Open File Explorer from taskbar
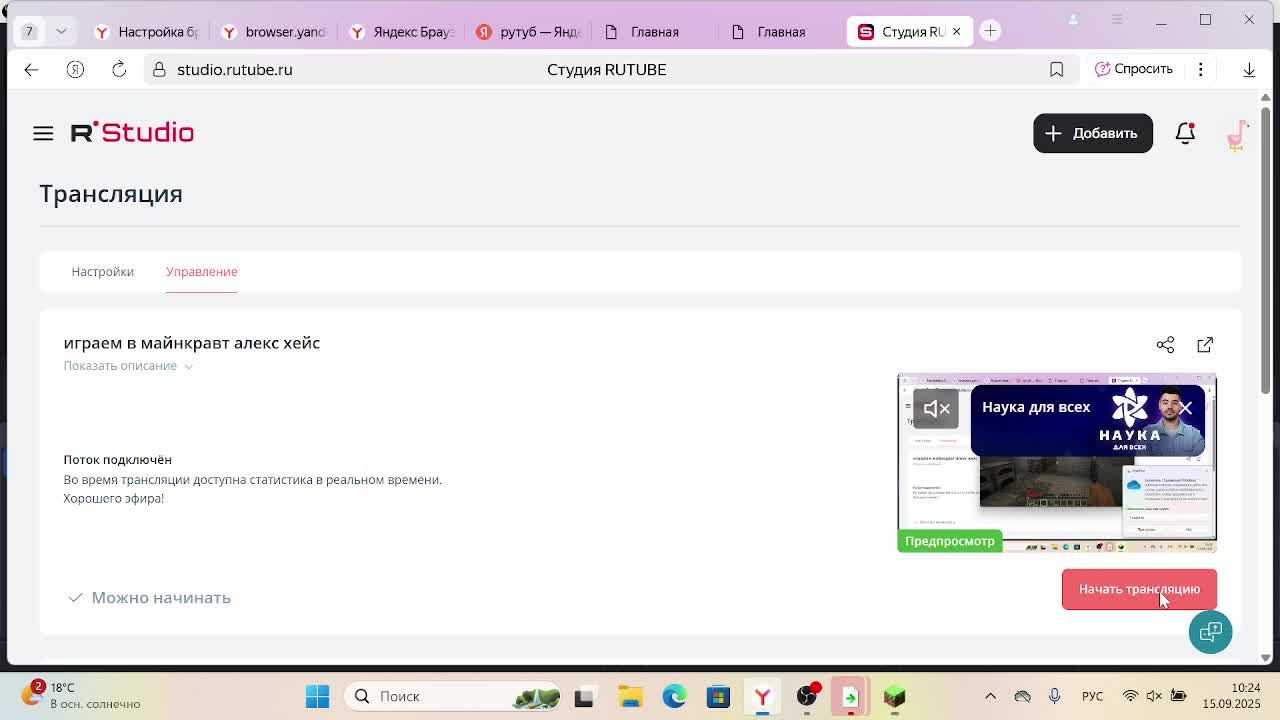This screenshot has height=720, width=1280. pyautogui.click(x=630, y=696)
